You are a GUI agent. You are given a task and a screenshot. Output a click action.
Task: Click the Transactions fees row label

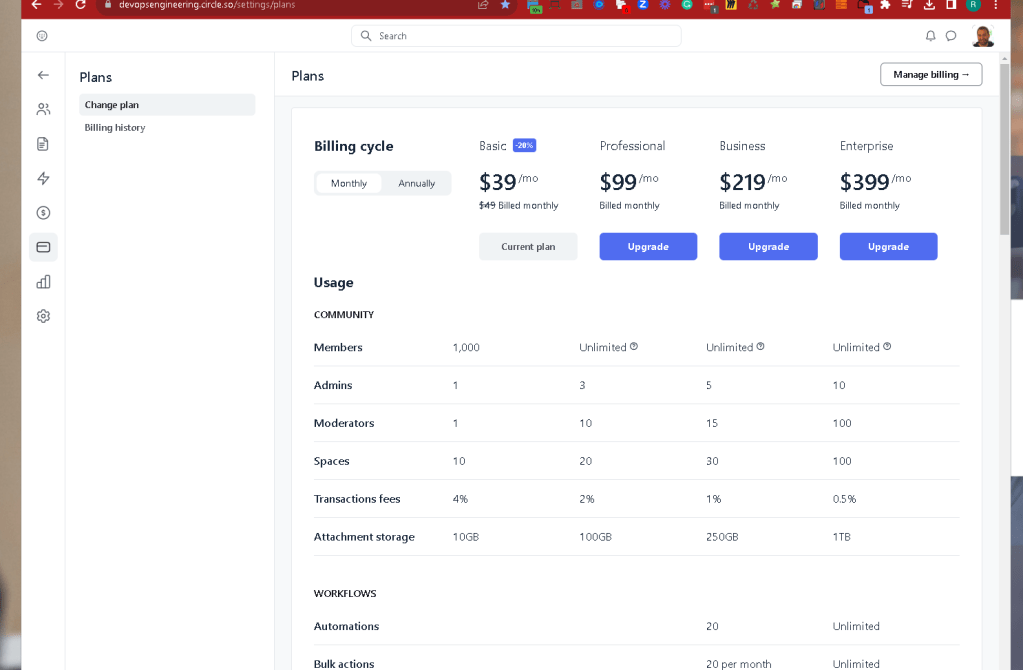pyautogui.click(x=357, y=498)
